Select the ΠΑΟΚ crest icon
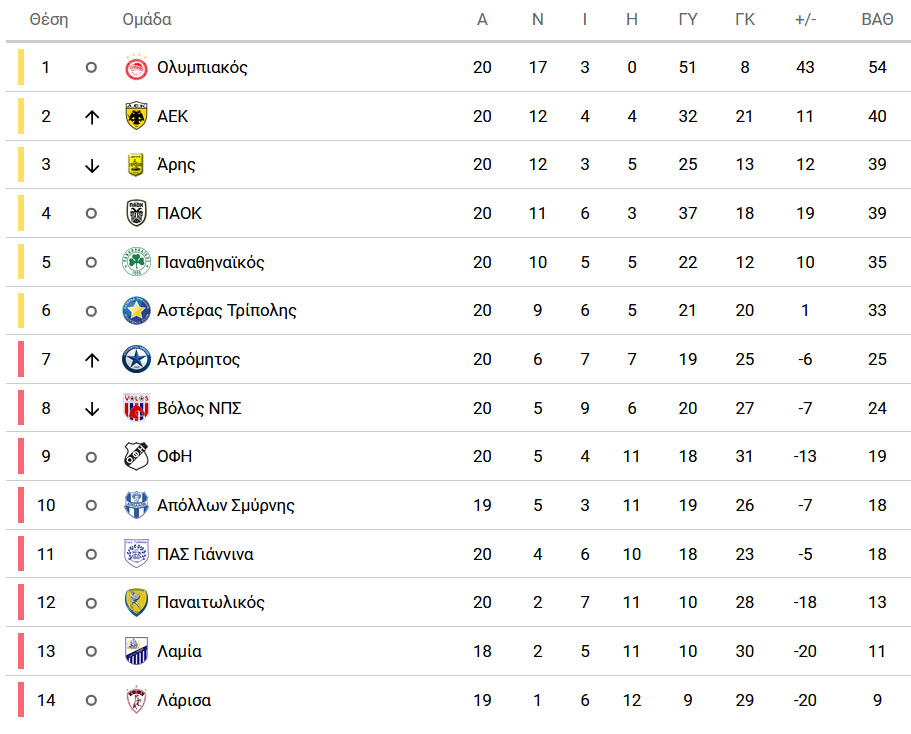 pyautogui.click(x=137, y=213)
